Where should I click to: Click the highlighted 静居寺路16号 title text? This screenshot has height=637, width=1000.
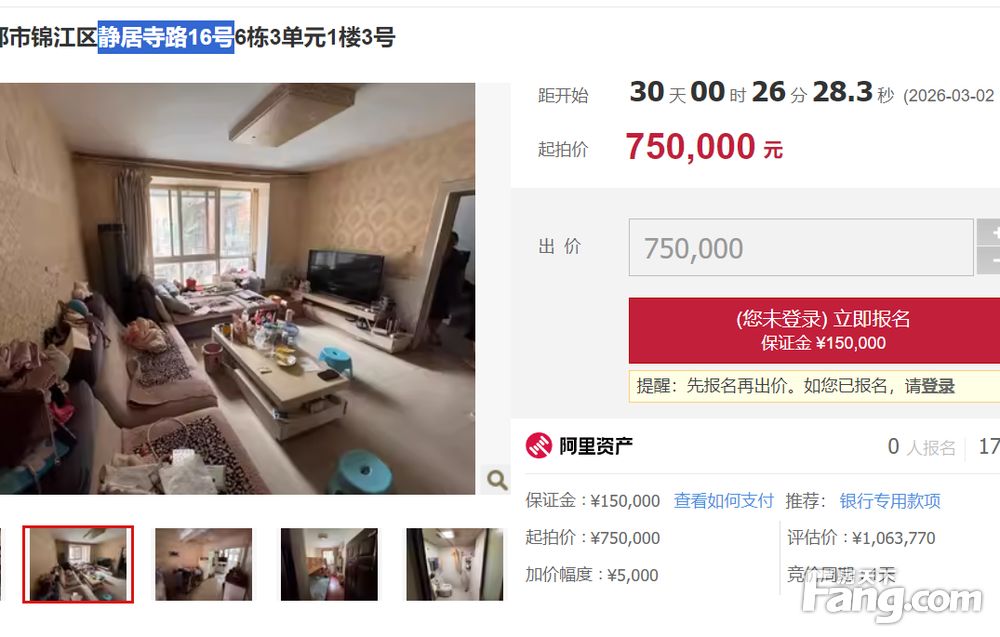coord(166,37)
